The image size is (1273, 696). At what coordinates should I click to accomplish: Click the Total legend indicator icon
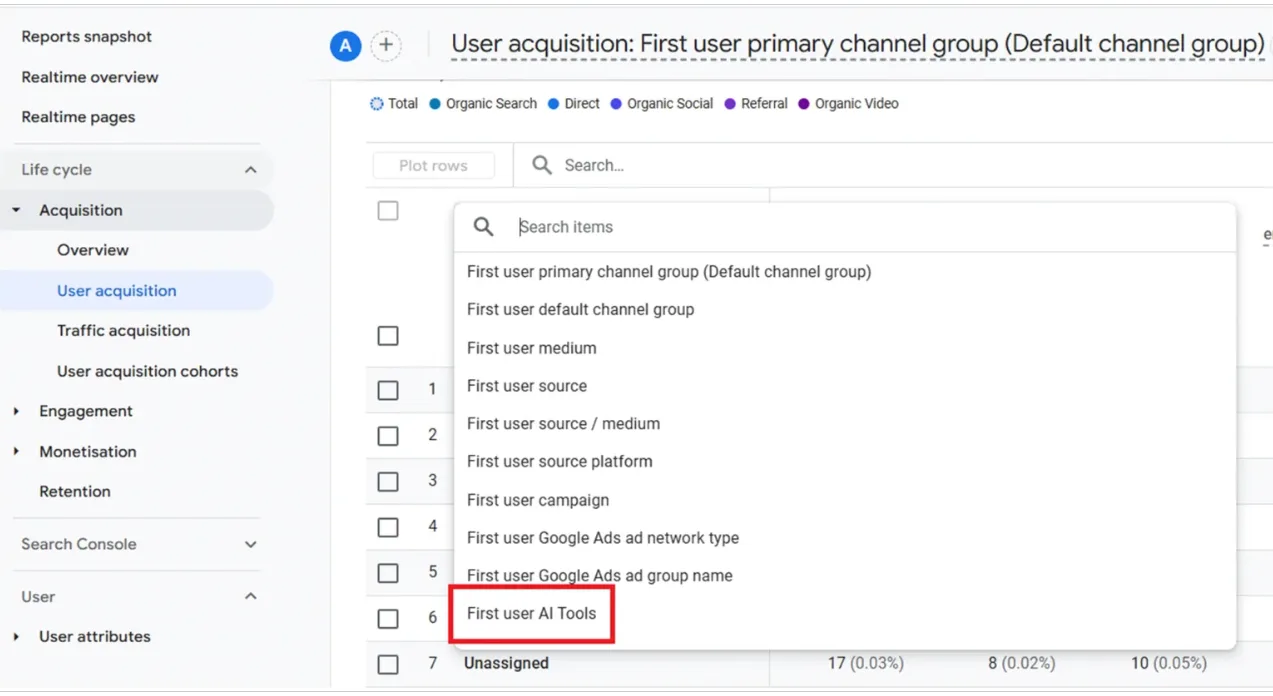point(375,103)
